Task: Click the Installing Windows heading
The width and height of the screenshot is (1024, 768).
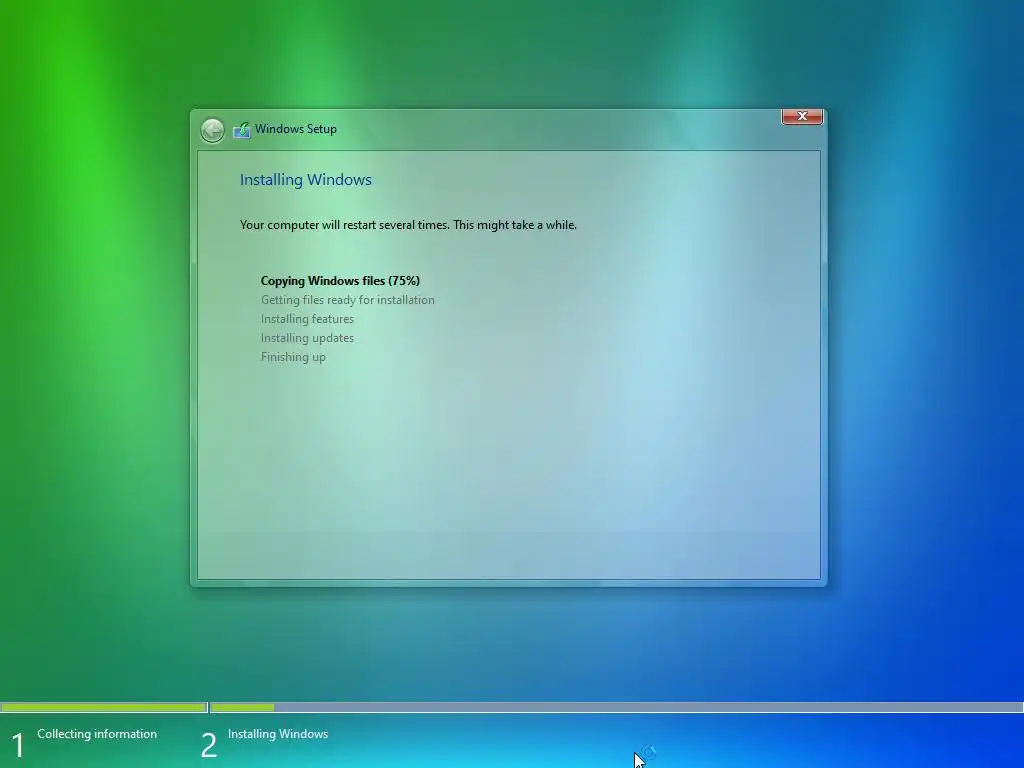Action: click(306, 180)
